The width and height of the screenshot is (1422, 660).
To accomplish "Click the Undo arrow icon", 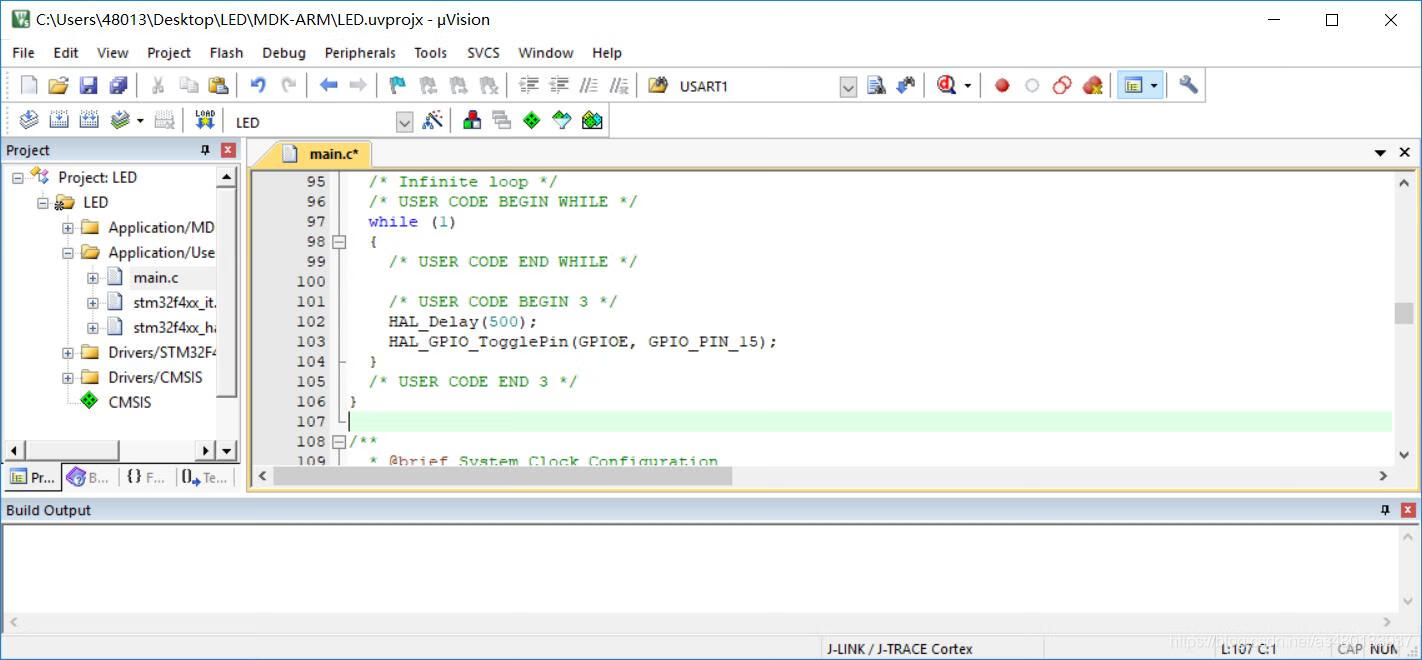I will click(x=258, y=86).
